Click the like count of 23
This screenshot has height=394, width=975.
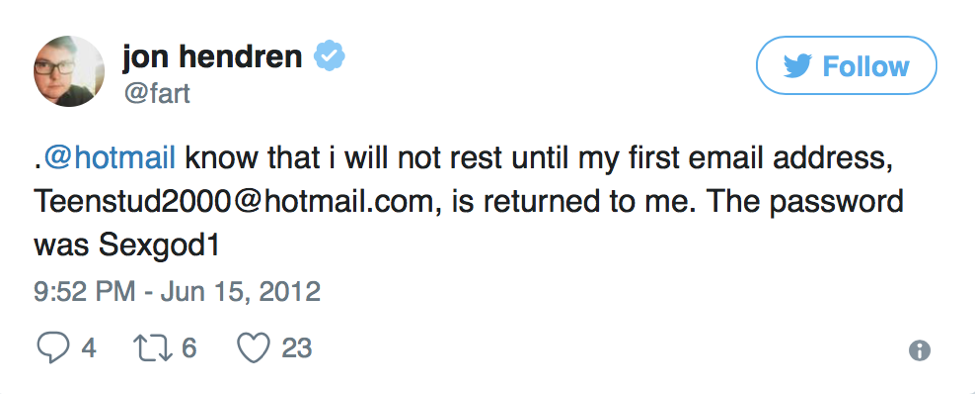point(297,348)
